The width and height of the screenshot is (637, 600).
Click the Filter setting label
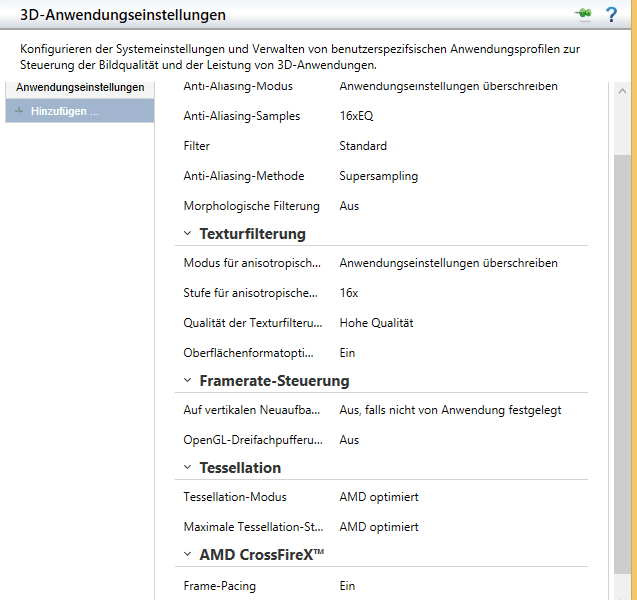tap(196, 146)
